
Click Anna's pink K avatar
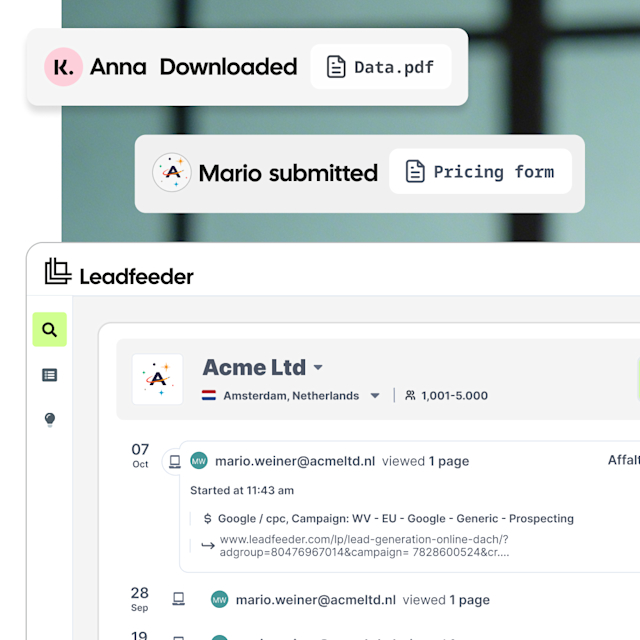coord(63,67)
